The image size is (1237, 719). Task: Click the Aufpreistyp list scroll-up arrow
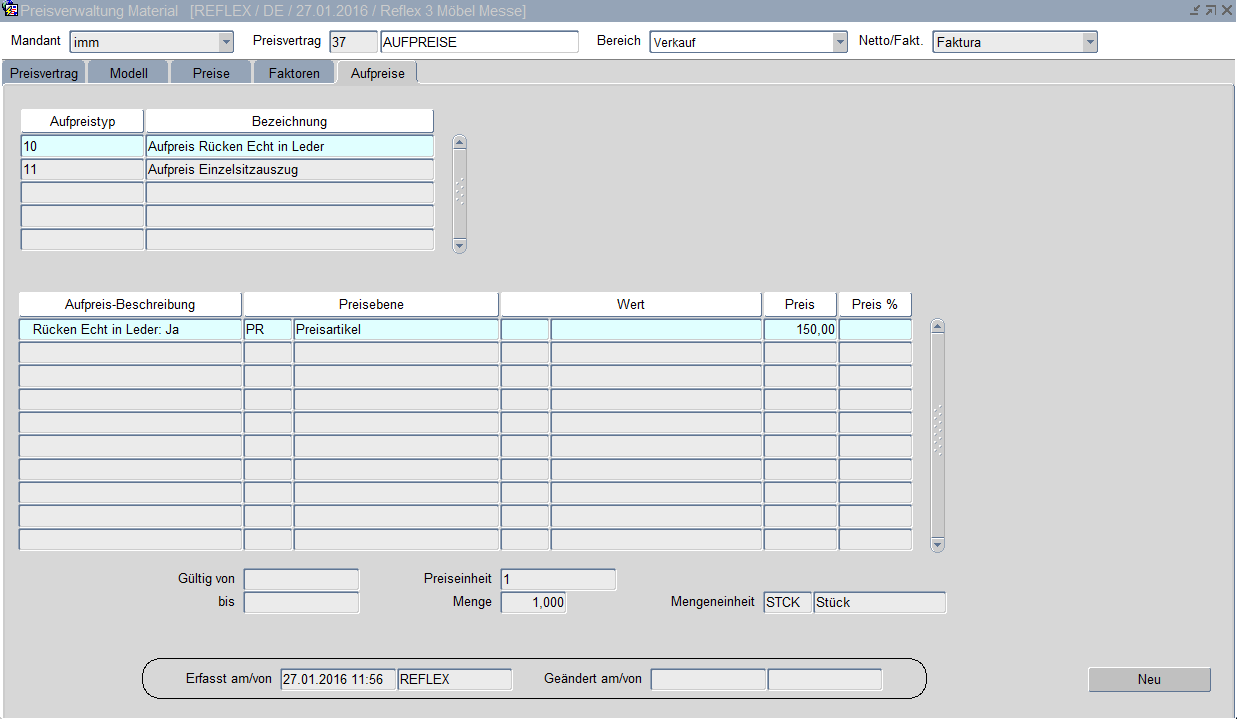pos(460,142)
